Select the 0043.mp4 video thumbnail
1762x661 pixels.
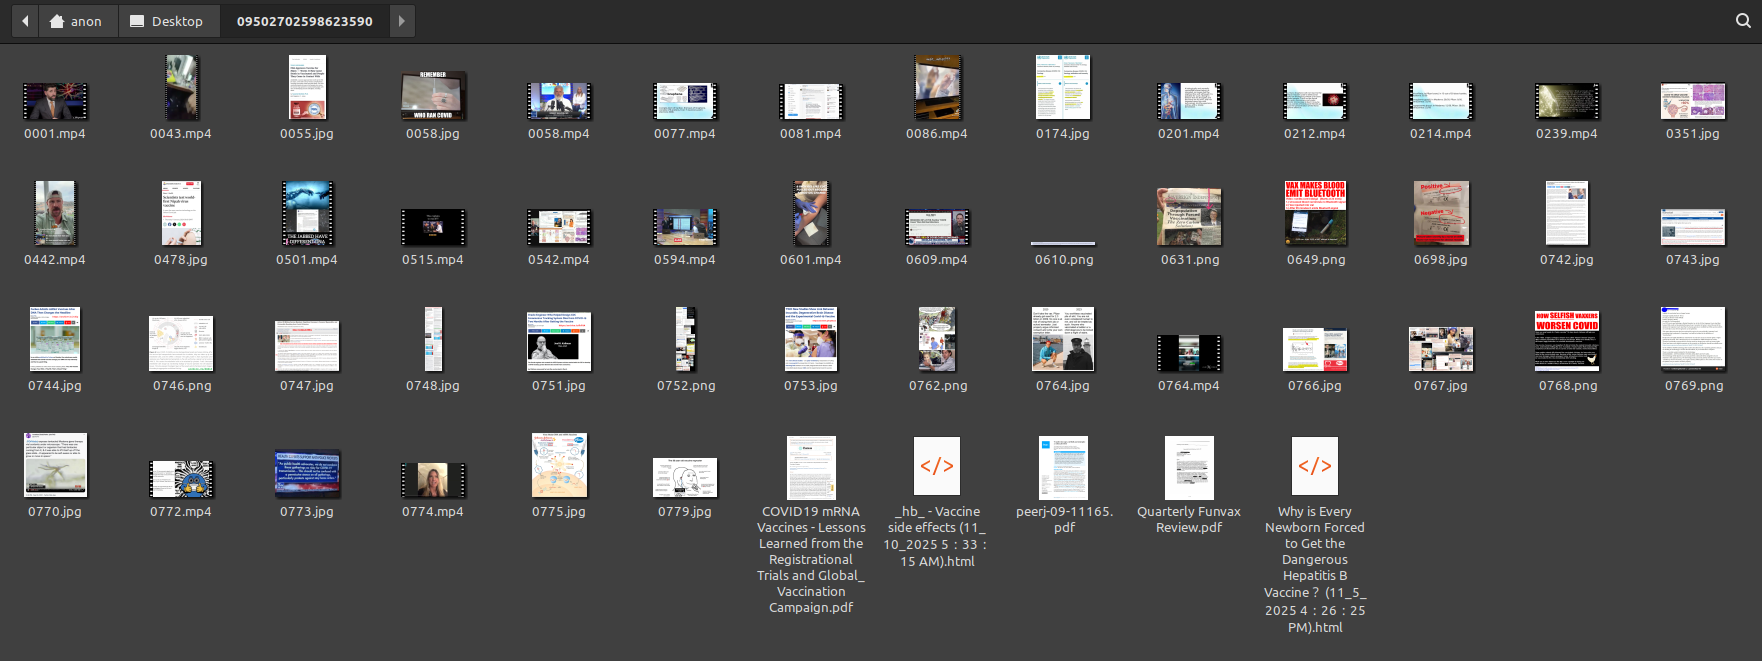[181, 88]
